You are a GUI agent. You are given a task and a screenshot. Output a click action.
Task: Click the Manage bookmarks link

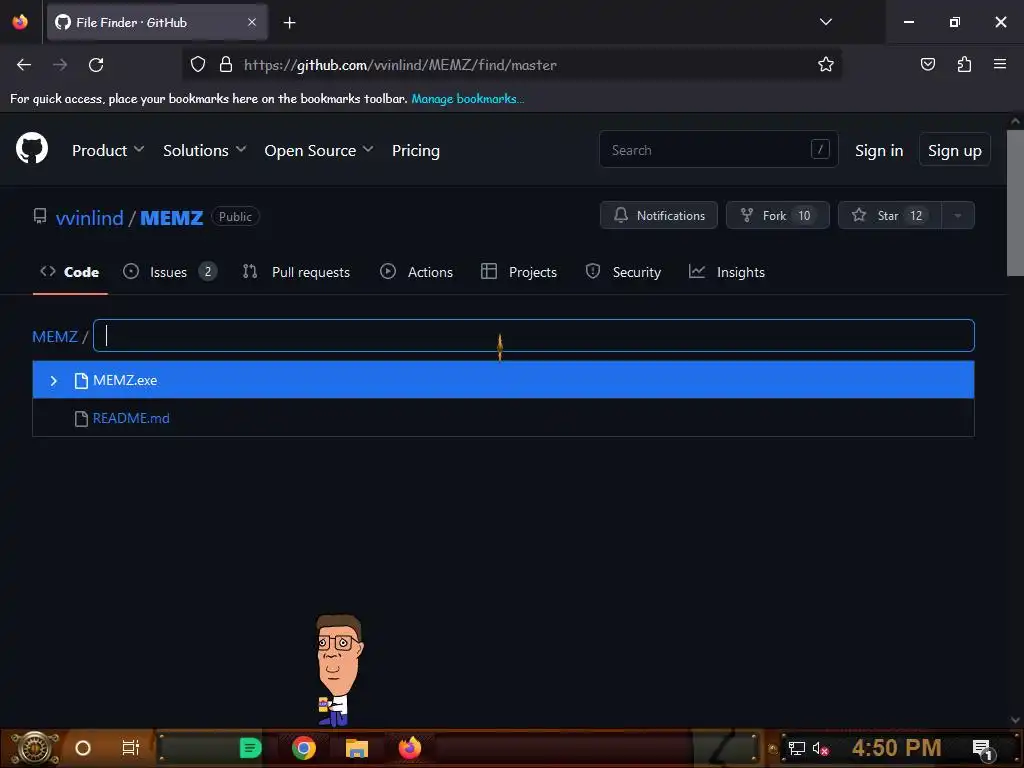click(x=468, y=99)
